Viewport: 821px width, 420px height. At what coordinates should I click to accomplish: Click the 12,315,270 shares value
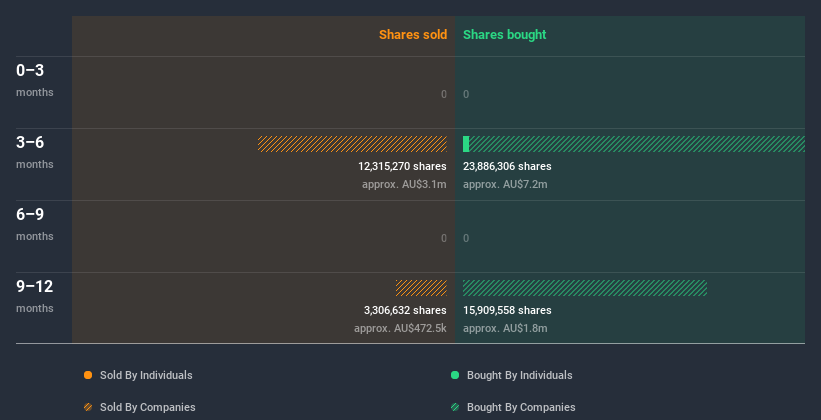[402, 166]
